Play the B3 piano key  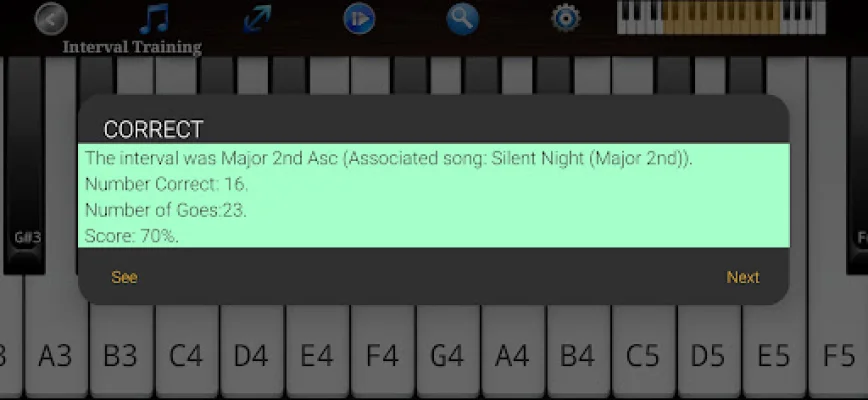[x=121, y=356]
